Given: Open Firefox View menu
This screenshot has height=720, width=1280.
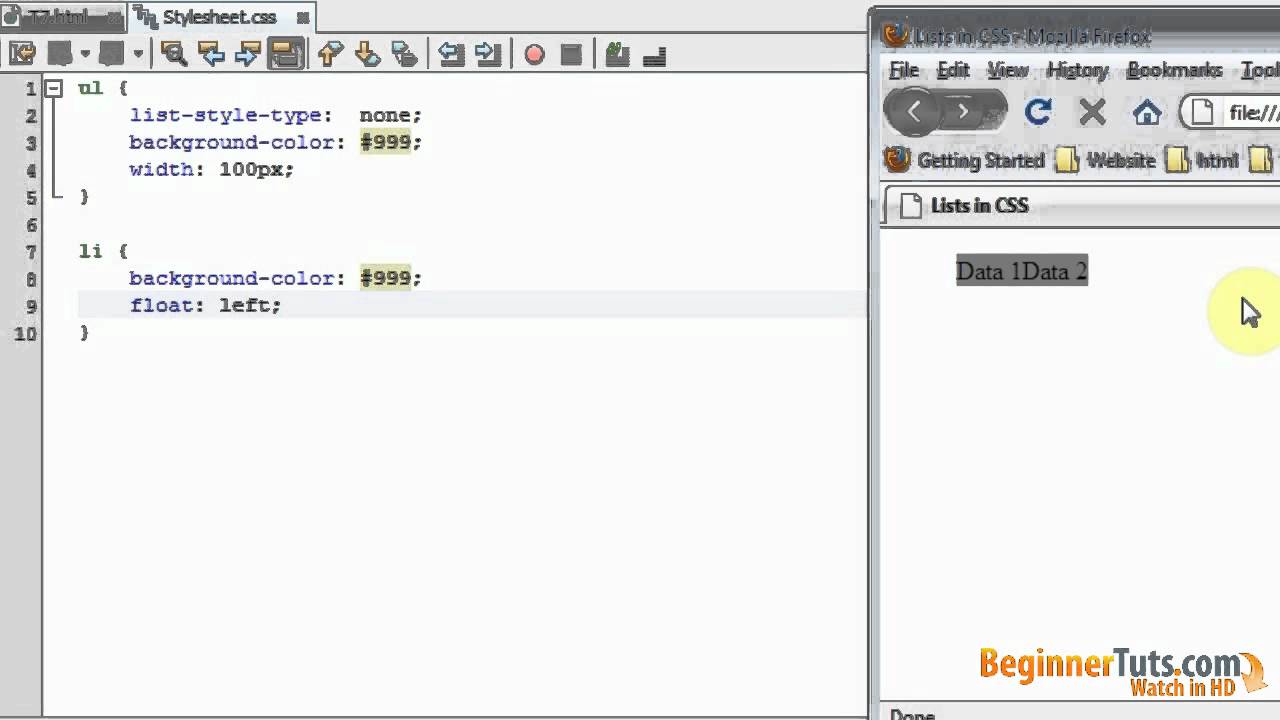Looking at the screenshot, I should (x=1008, y=70).
